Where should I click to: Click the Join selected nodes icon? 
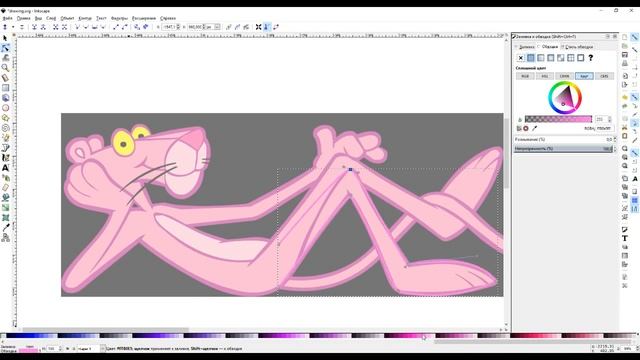(x=34, y=27)
